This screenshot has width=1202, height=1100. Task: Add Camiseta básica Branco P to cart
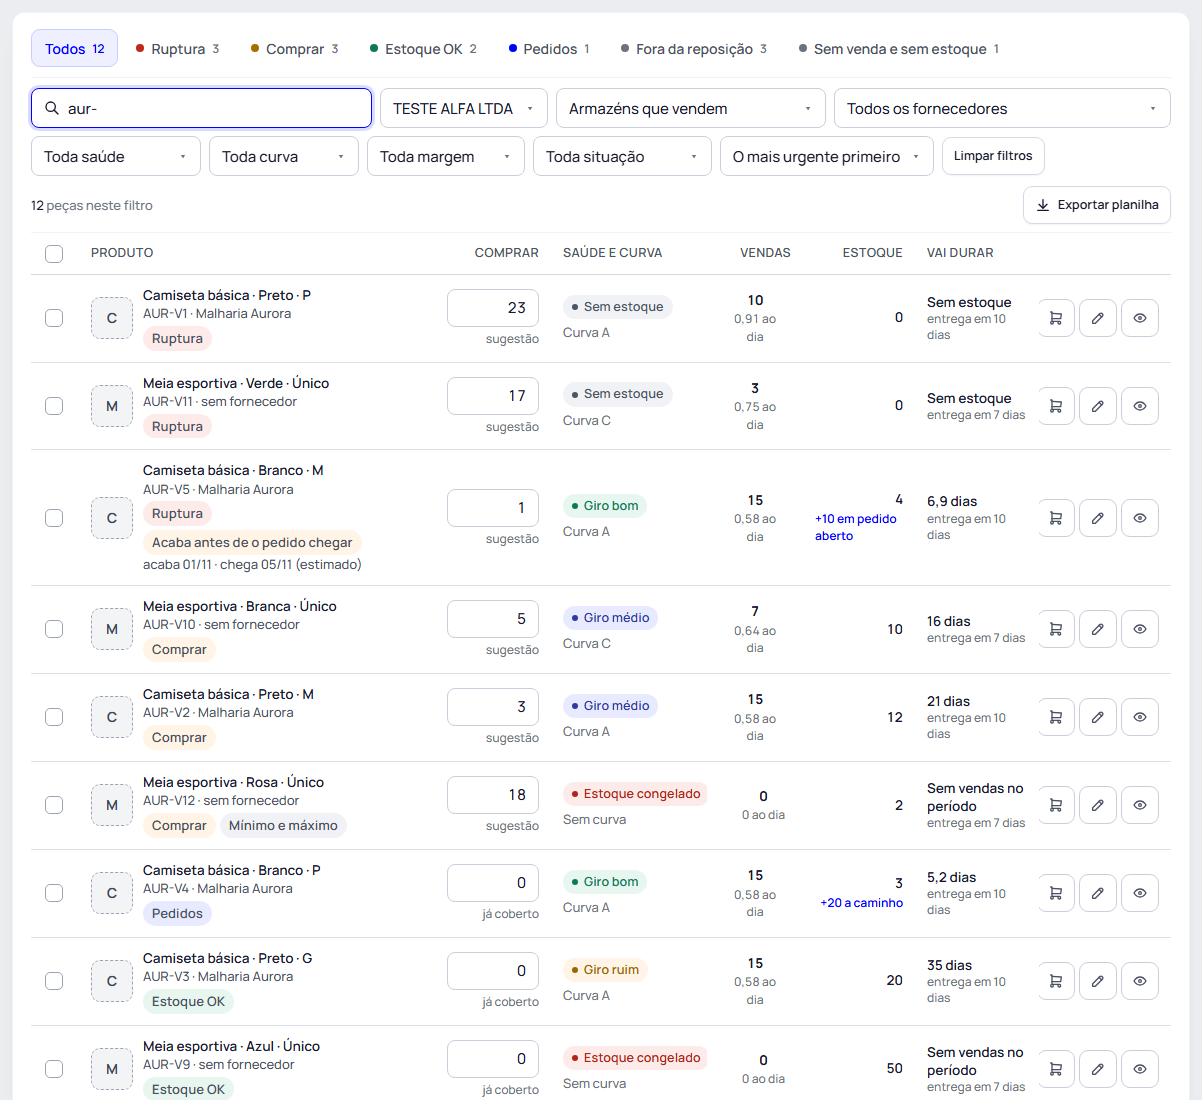(x=1056, y=893)
